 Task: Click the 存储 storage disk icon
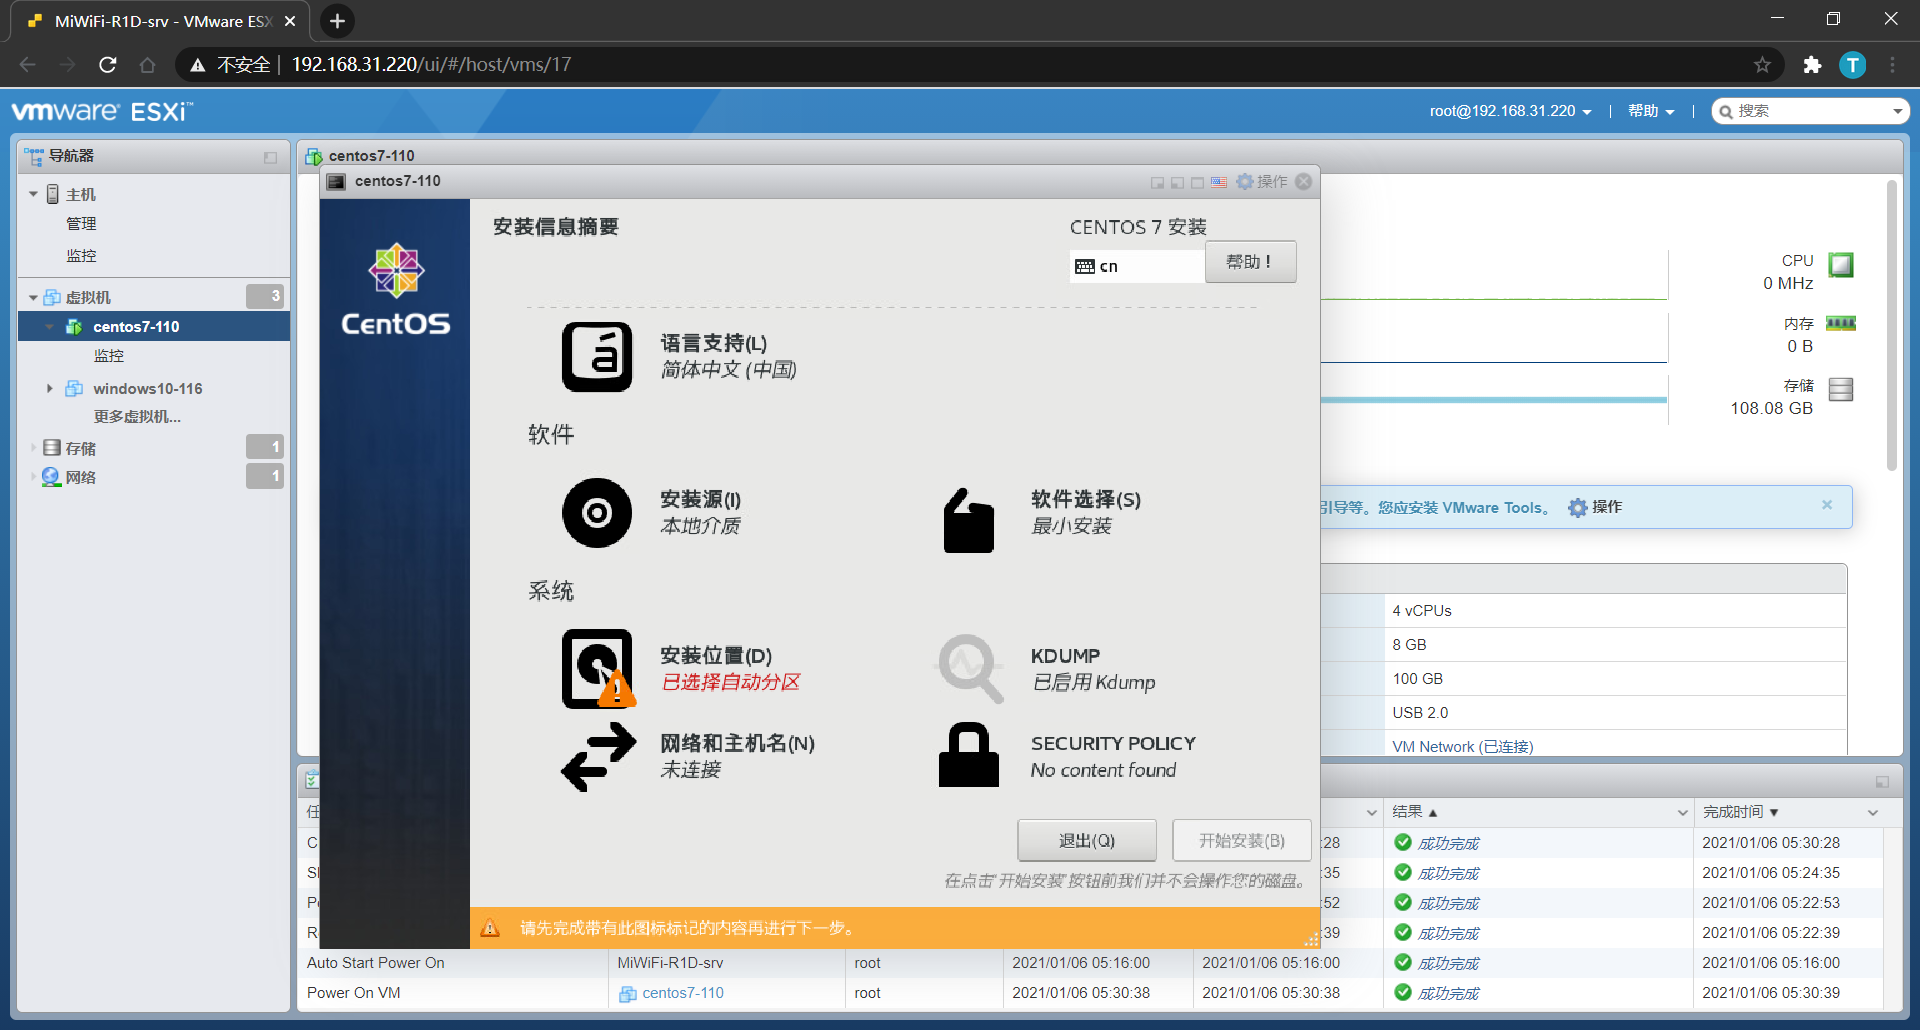click(x=1841, y=389)
